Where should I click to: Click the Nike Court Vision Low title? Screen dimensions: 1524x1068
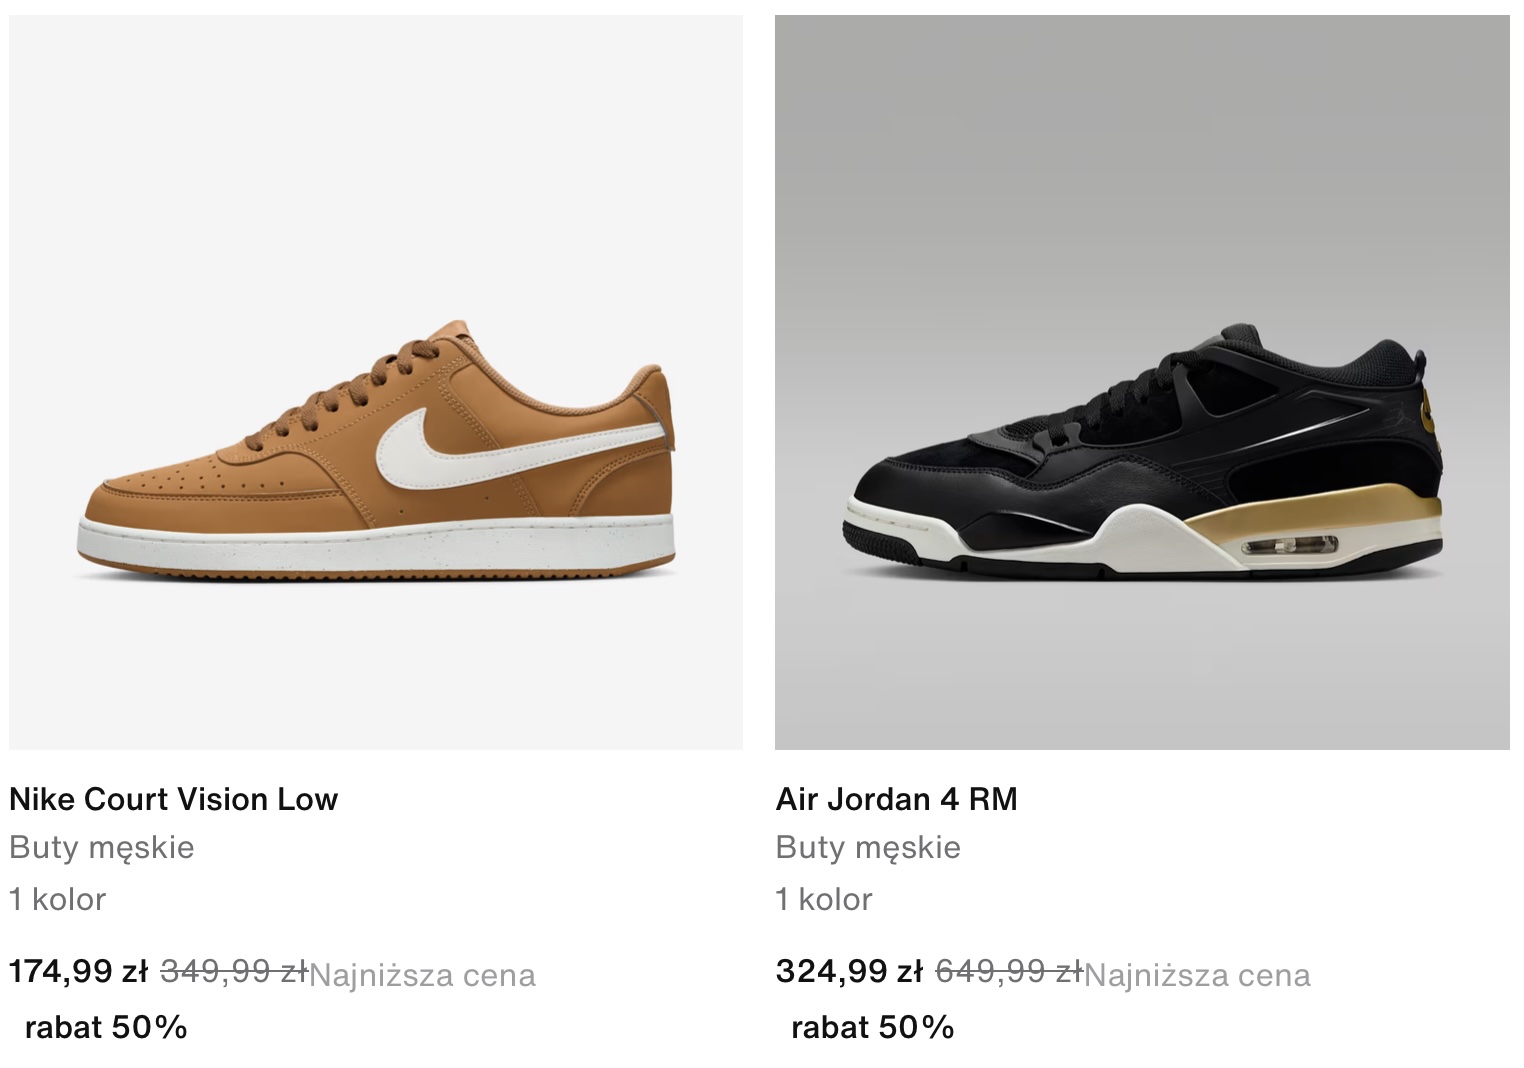tap(174, 799)
